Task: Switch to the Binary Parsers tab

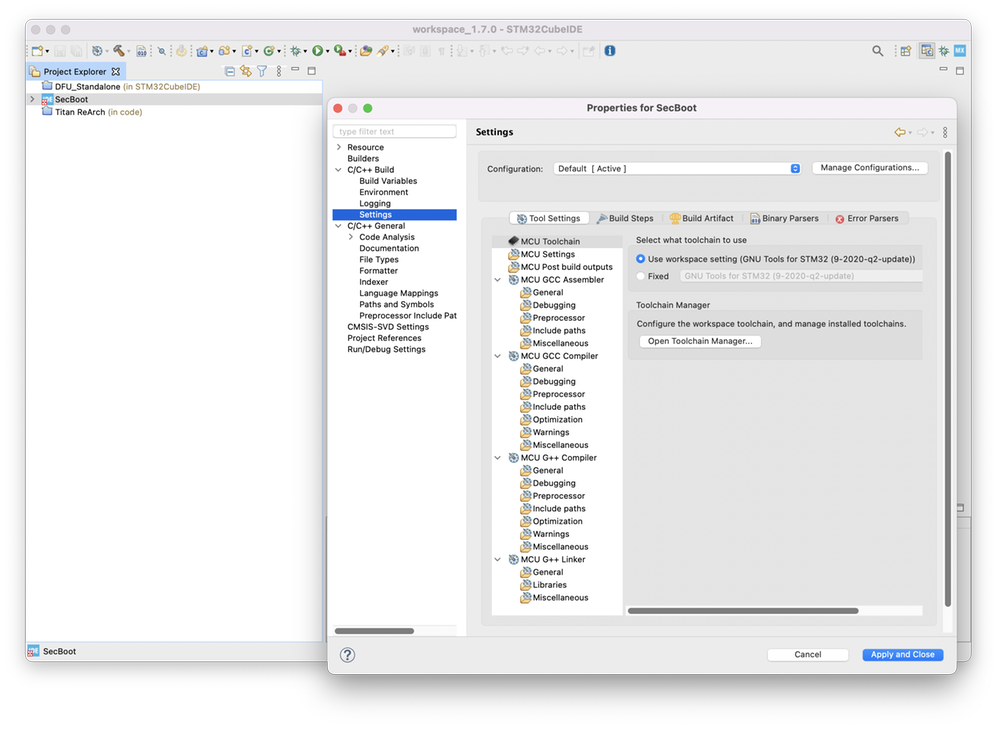Action: [784, 218]
